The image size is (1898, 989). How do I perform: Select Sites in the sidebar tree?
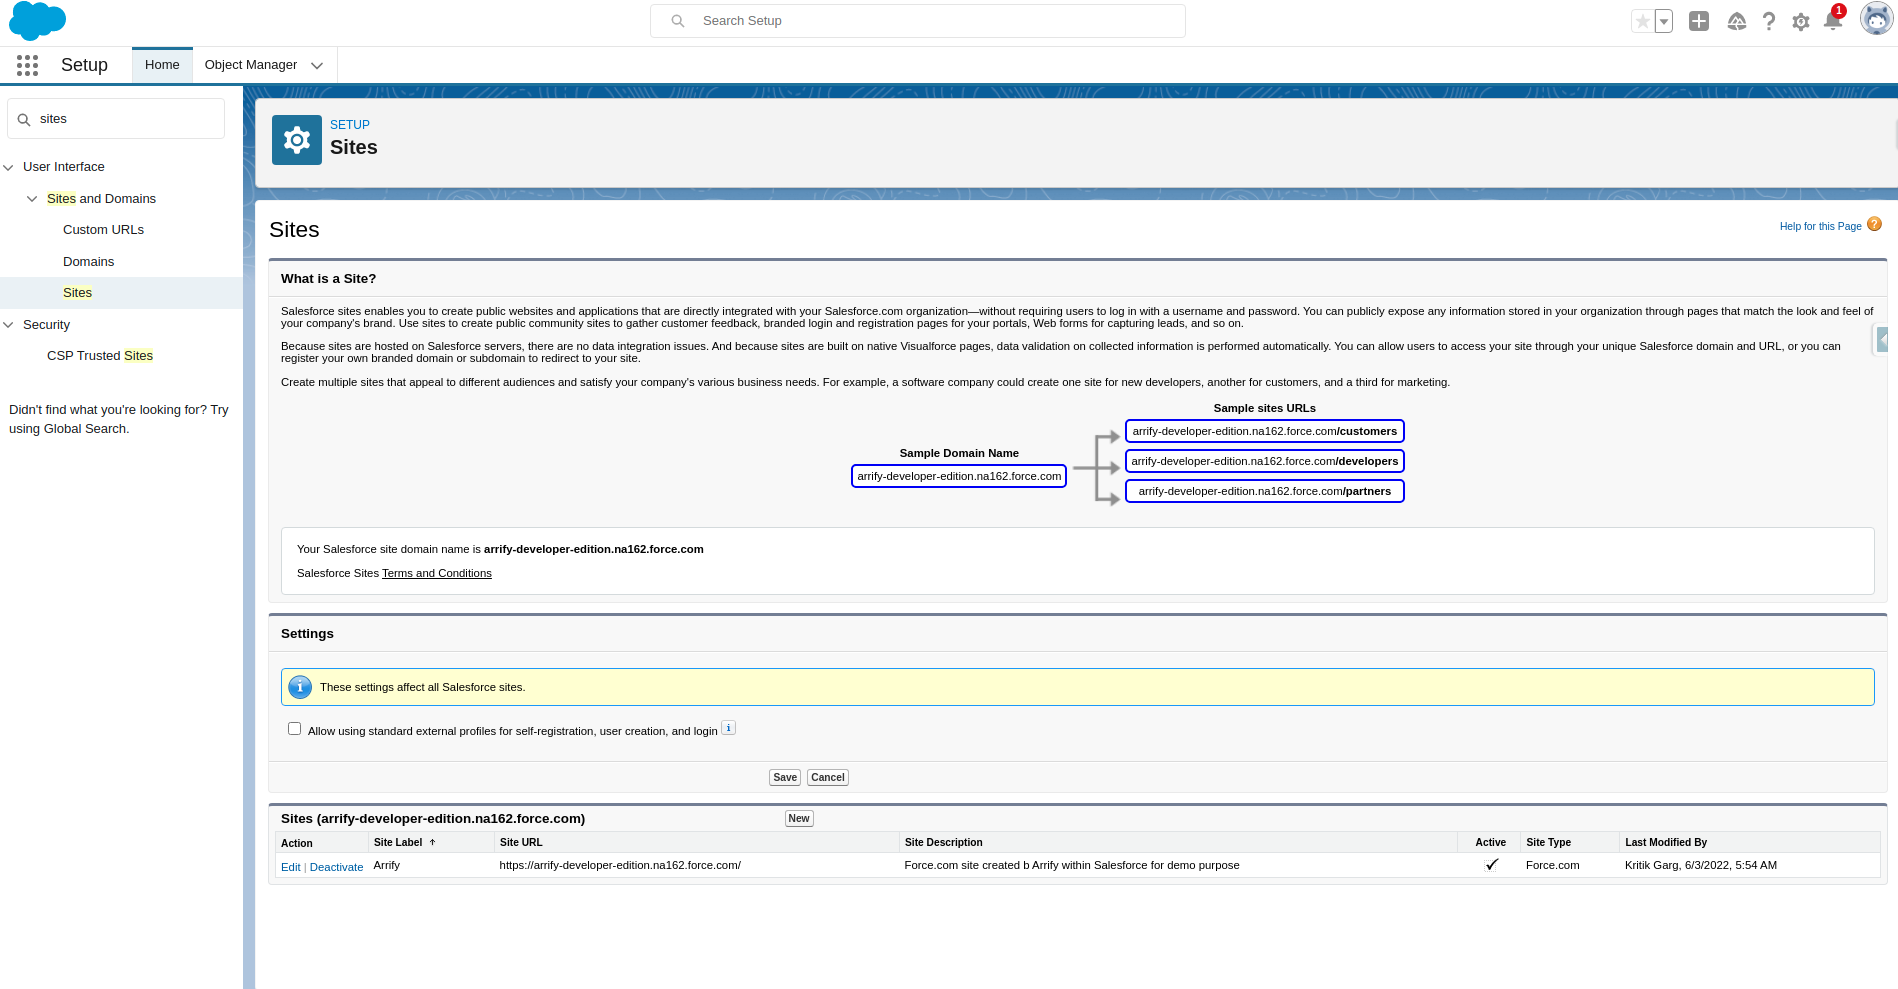[x=77, y=293]
